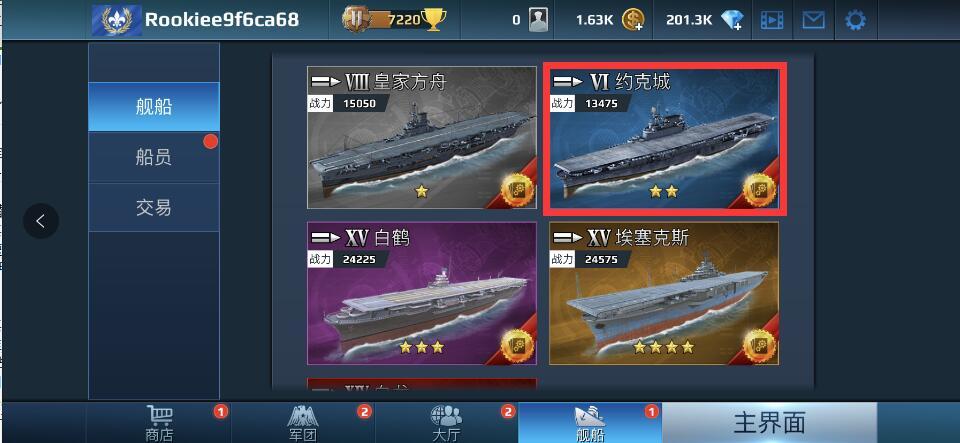Click the upgrade gear badge on 皇家方舟
Image resolution: width=960 pixels, height=443 pixels.
(x=517, y=190)
